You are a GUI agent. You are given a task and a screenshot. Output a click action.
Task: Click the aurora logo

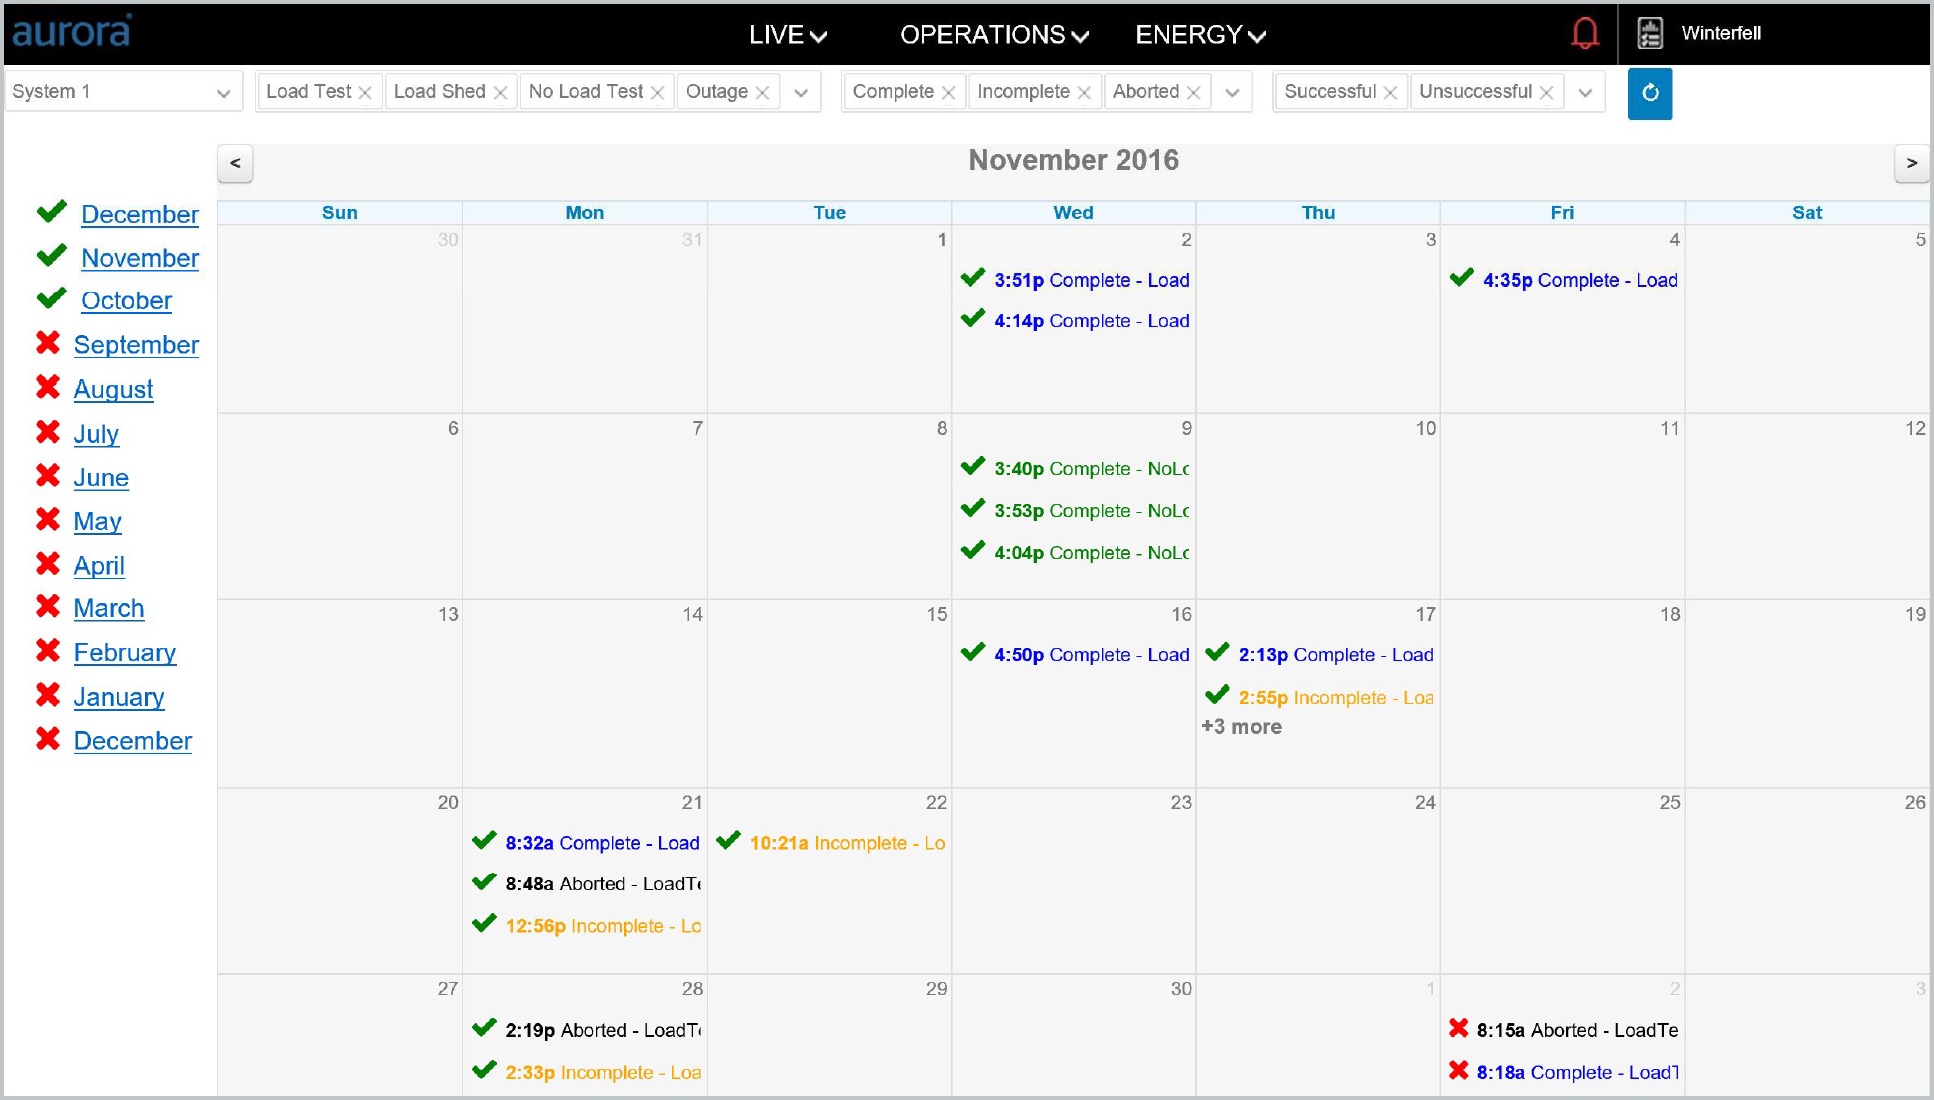[72, 32]
